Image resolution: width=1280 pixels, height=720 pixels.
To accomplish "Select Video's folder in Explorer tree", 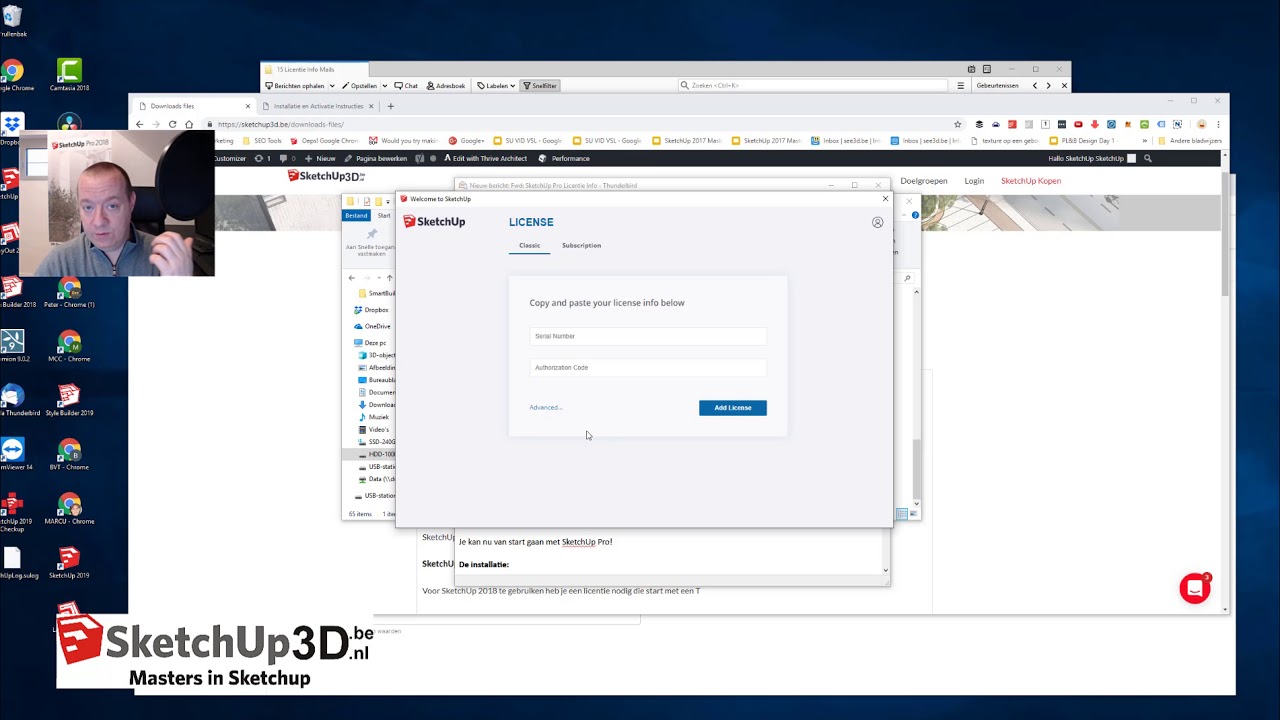I will pos(374,429).
